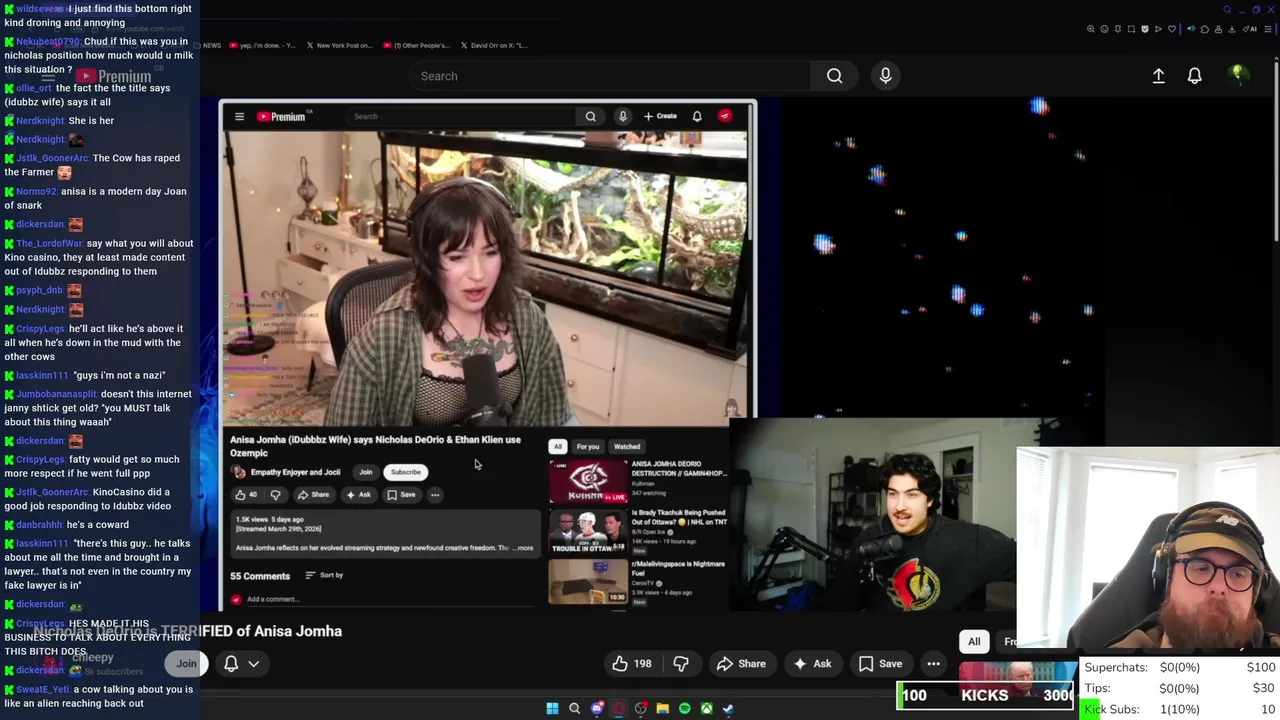Viewport: 1280px width, 720px height.
Task: Expand the inner description with ...more
Action: pos(524,548)
